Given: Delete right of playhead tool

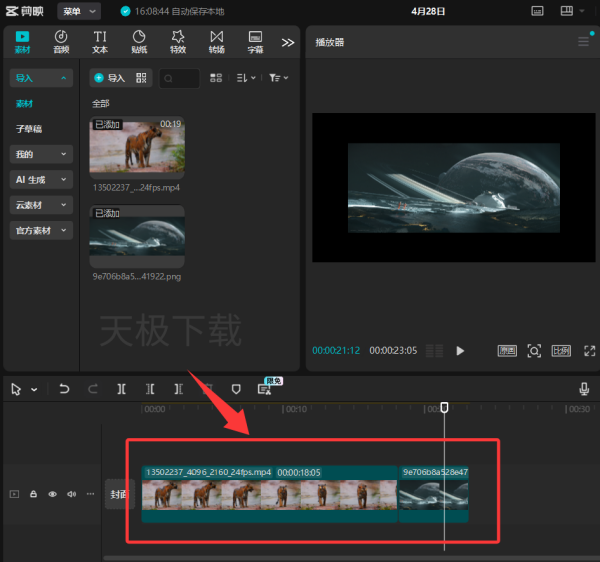Looking at the screenshot, I should click(179, 389).
